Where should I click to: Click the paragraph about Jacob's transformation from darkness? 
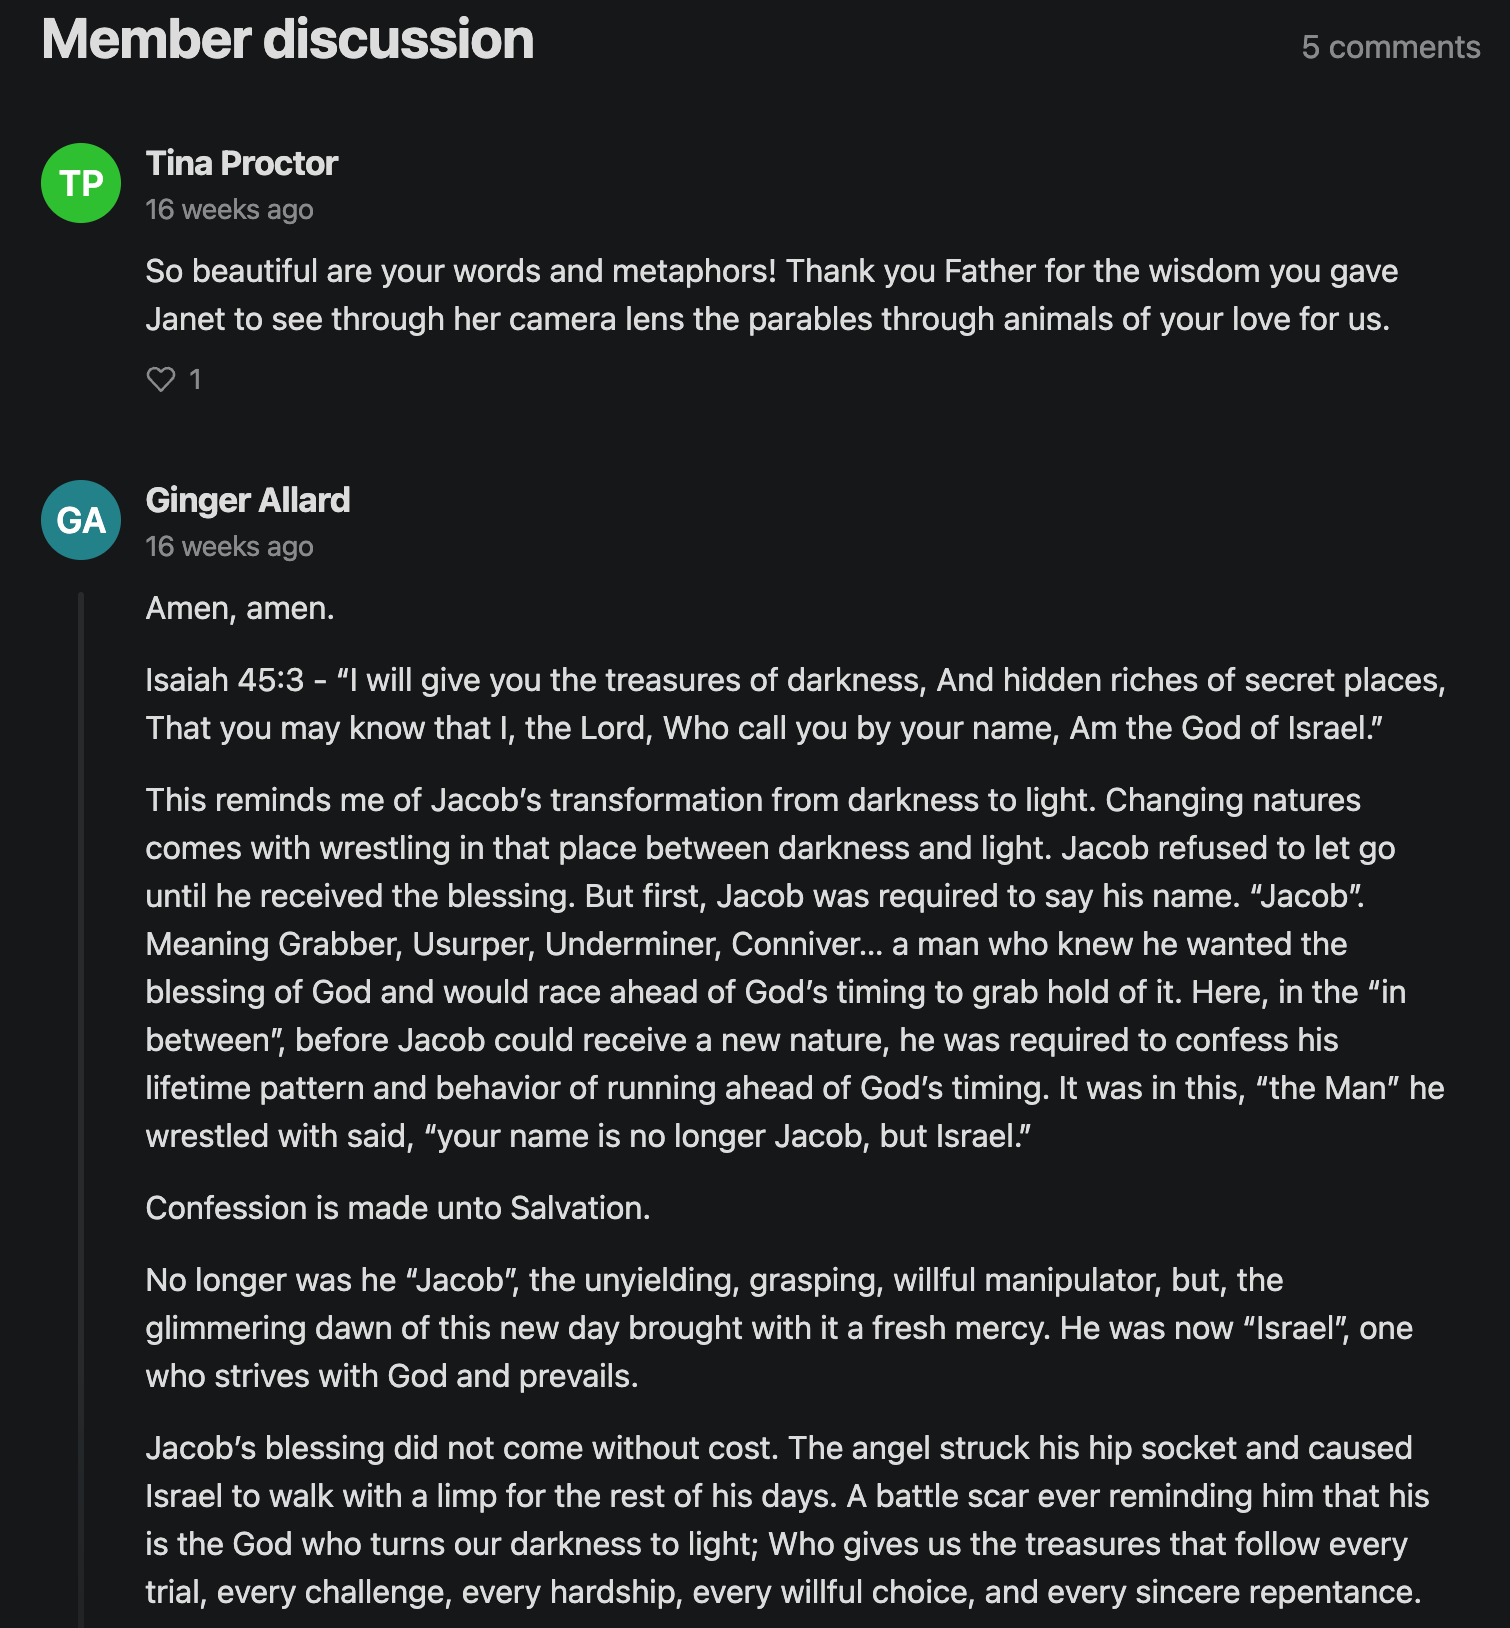pyautogui.click(x=795, y=968)
